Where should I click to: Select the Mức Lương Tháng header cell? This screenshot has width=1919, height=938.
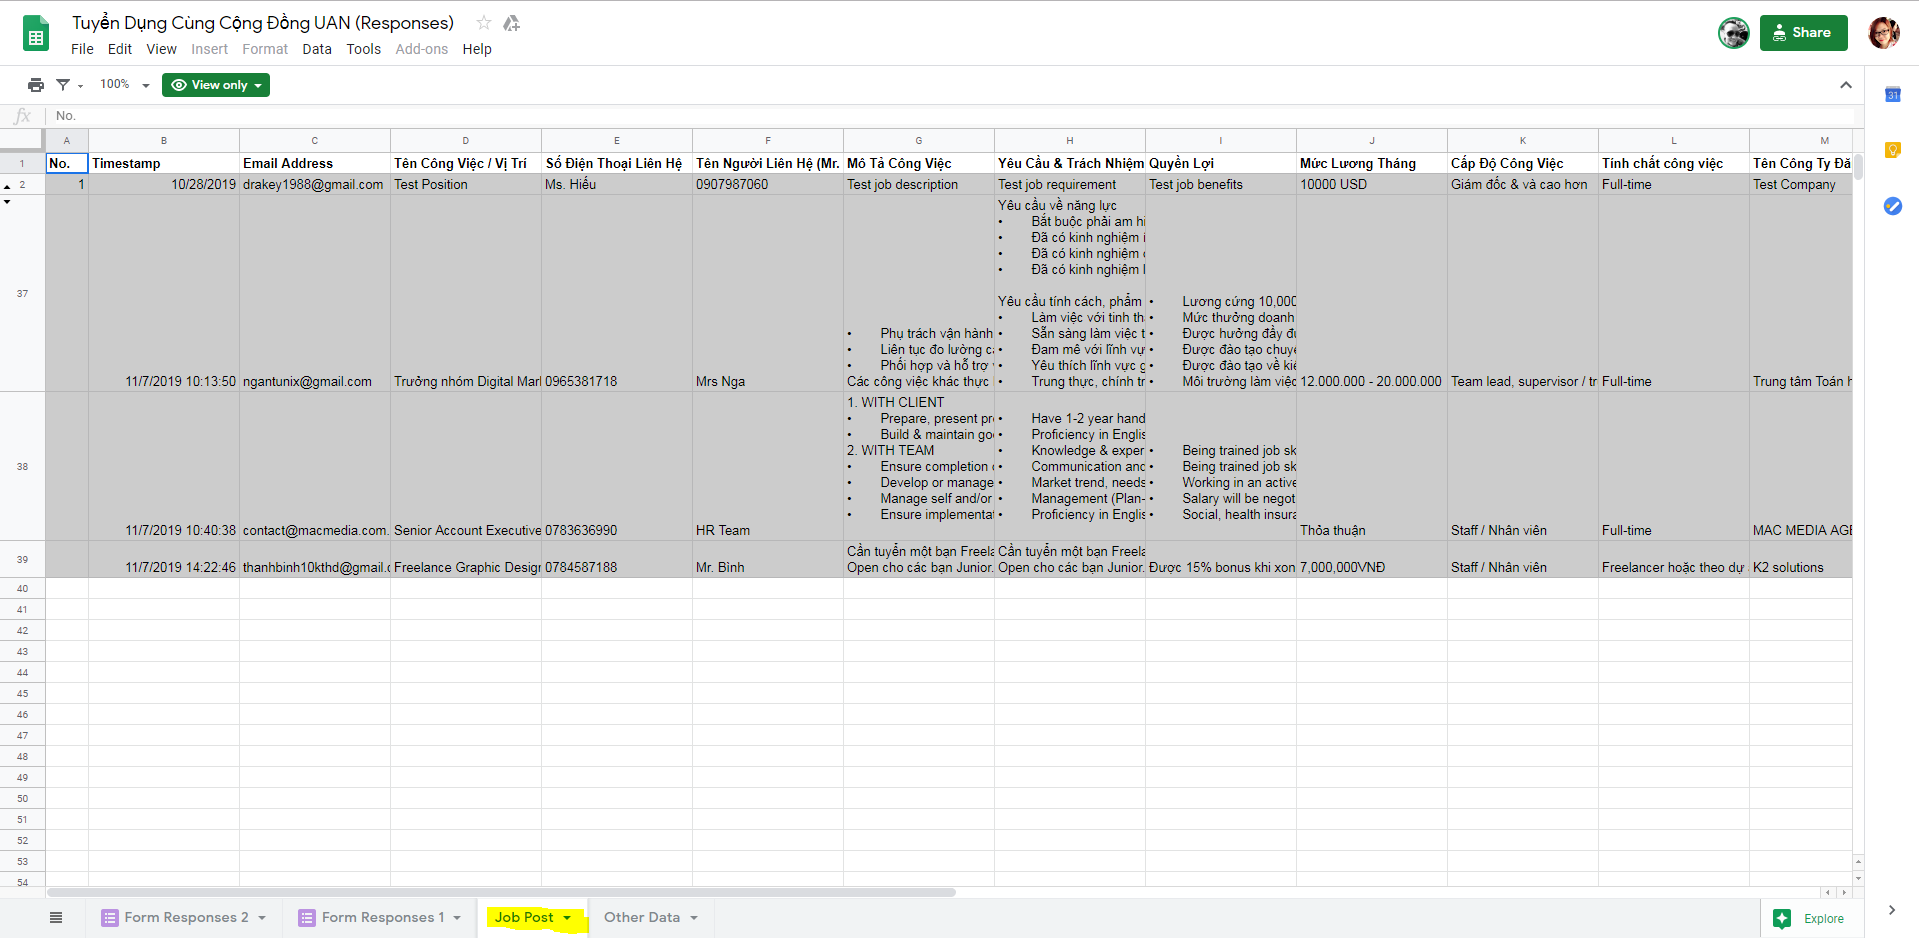pyautogui.click(x=1372, y=163)
